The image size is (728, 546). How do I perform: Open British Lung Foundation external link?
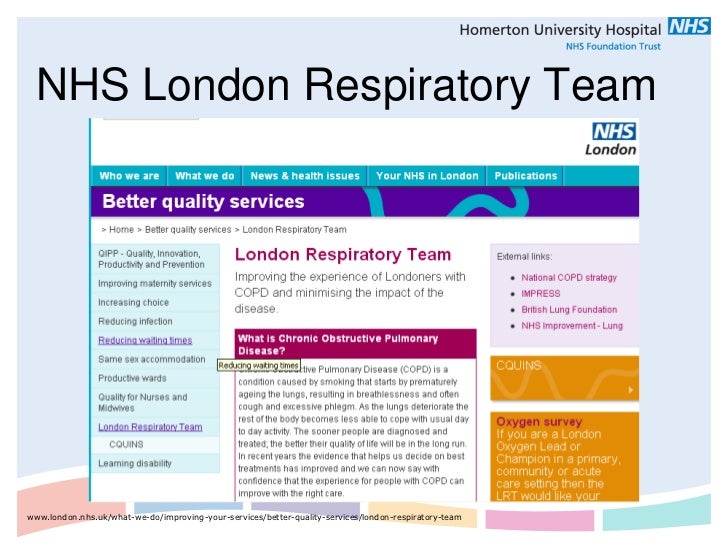click(569, 310)
